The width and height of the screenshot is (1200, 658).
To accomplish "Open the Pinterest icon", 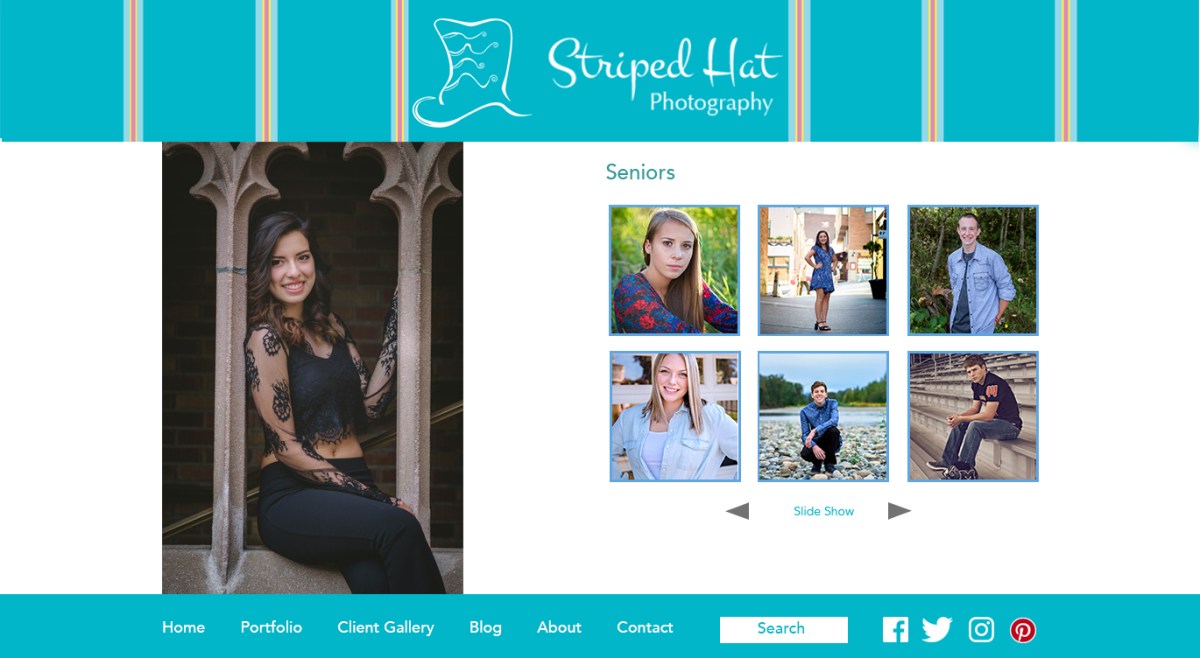I will coord(1022,630).
